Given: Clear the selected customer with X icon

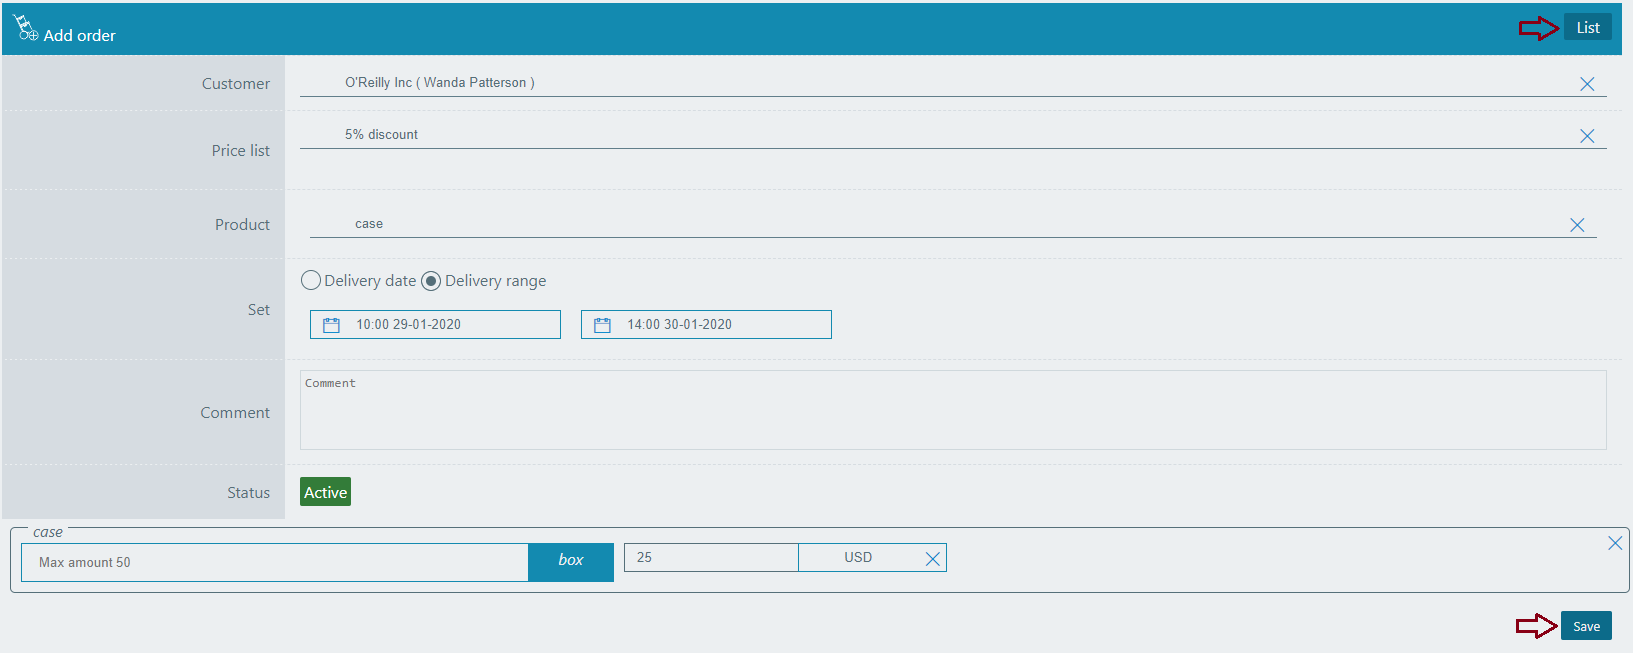Looking at the screenshot, I should 1586,84.
